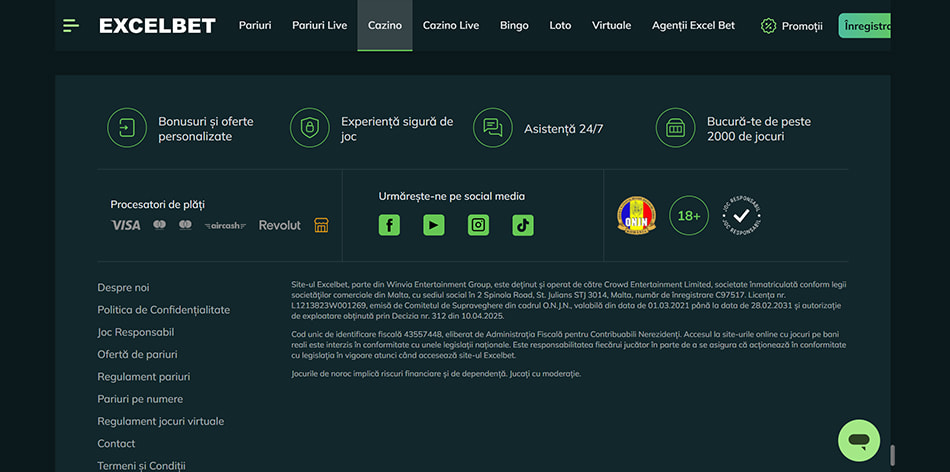Click the bonus login-arrow circle icon
This screenshot has width=950, height=472.
pyautogui.click(x=127, y=128)
